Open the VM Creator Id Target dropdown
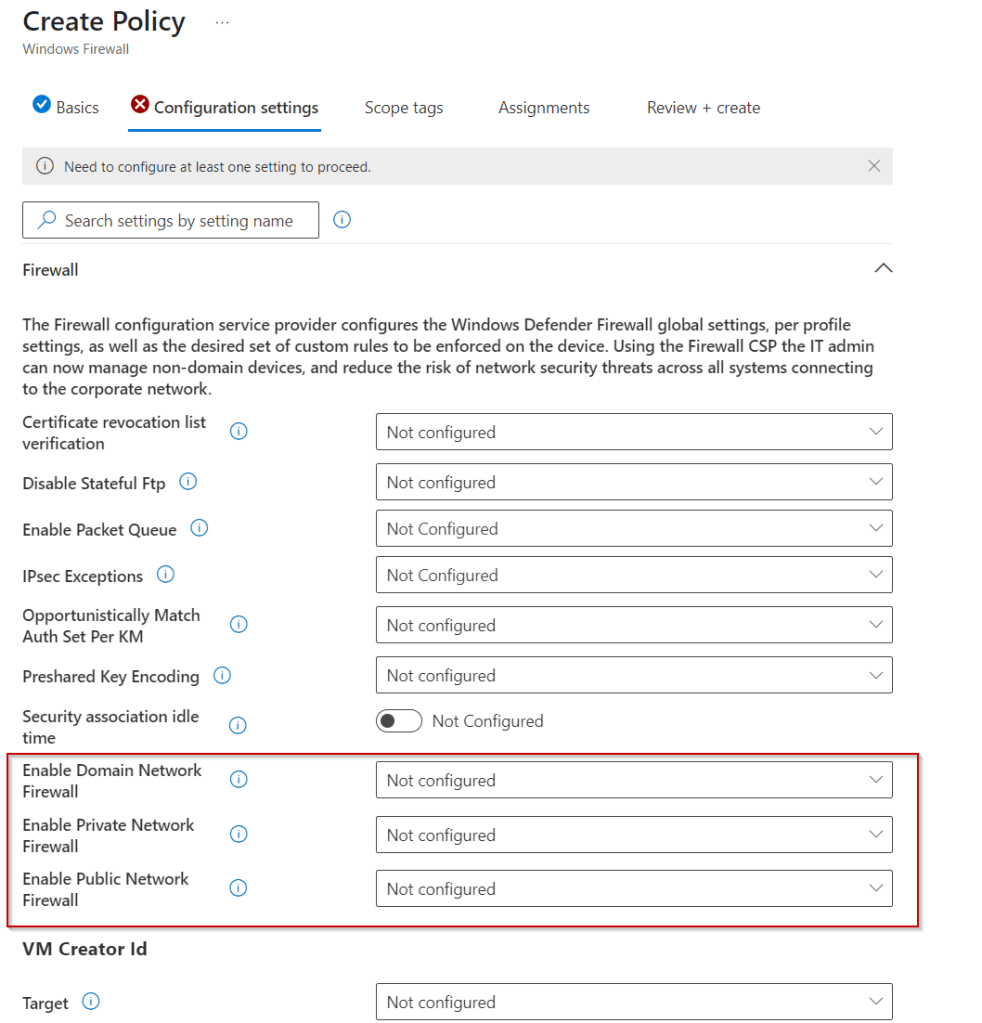The height and width of the screenshot is (1023, 982). coord(634,1002)
